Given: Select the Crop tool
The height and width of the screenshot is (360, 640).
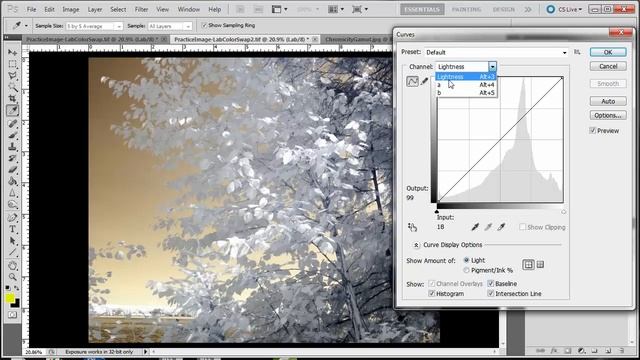Looking at the screenshot, I should pos(12,98).
